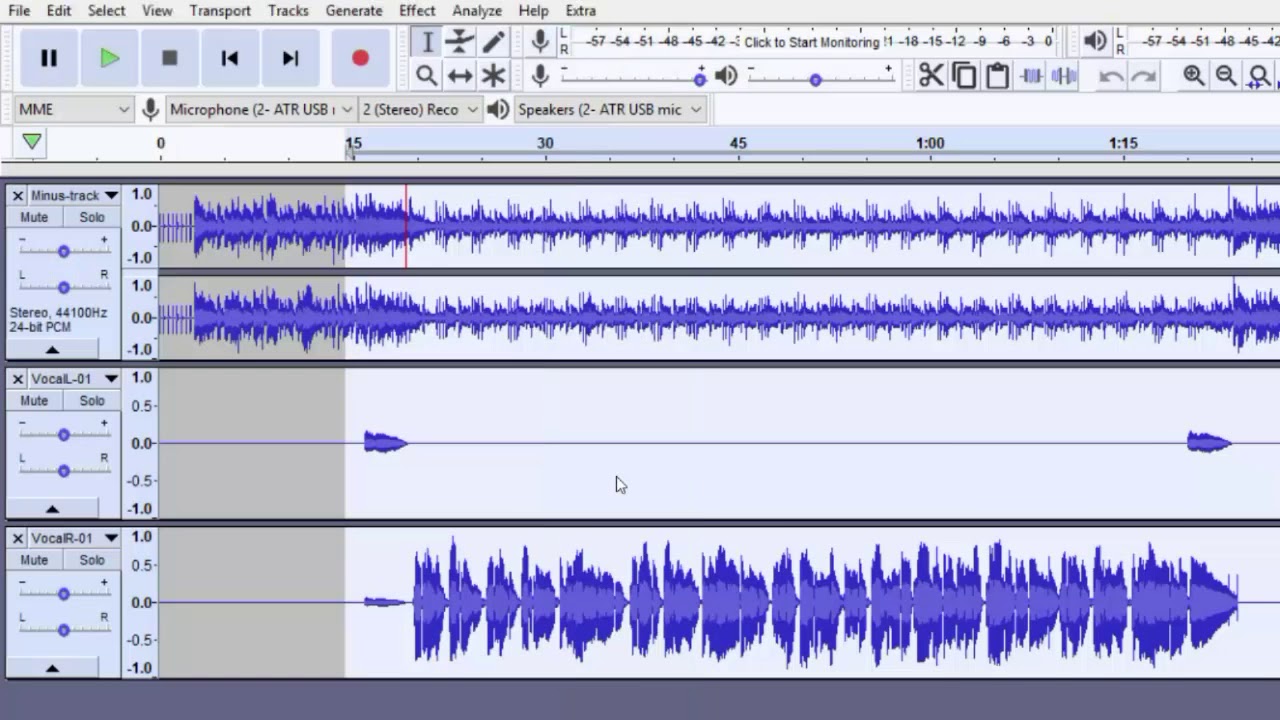1280x720 pixels.
Task: Open the Speakers playback device dropdown
Action: (x=609, y=109)
